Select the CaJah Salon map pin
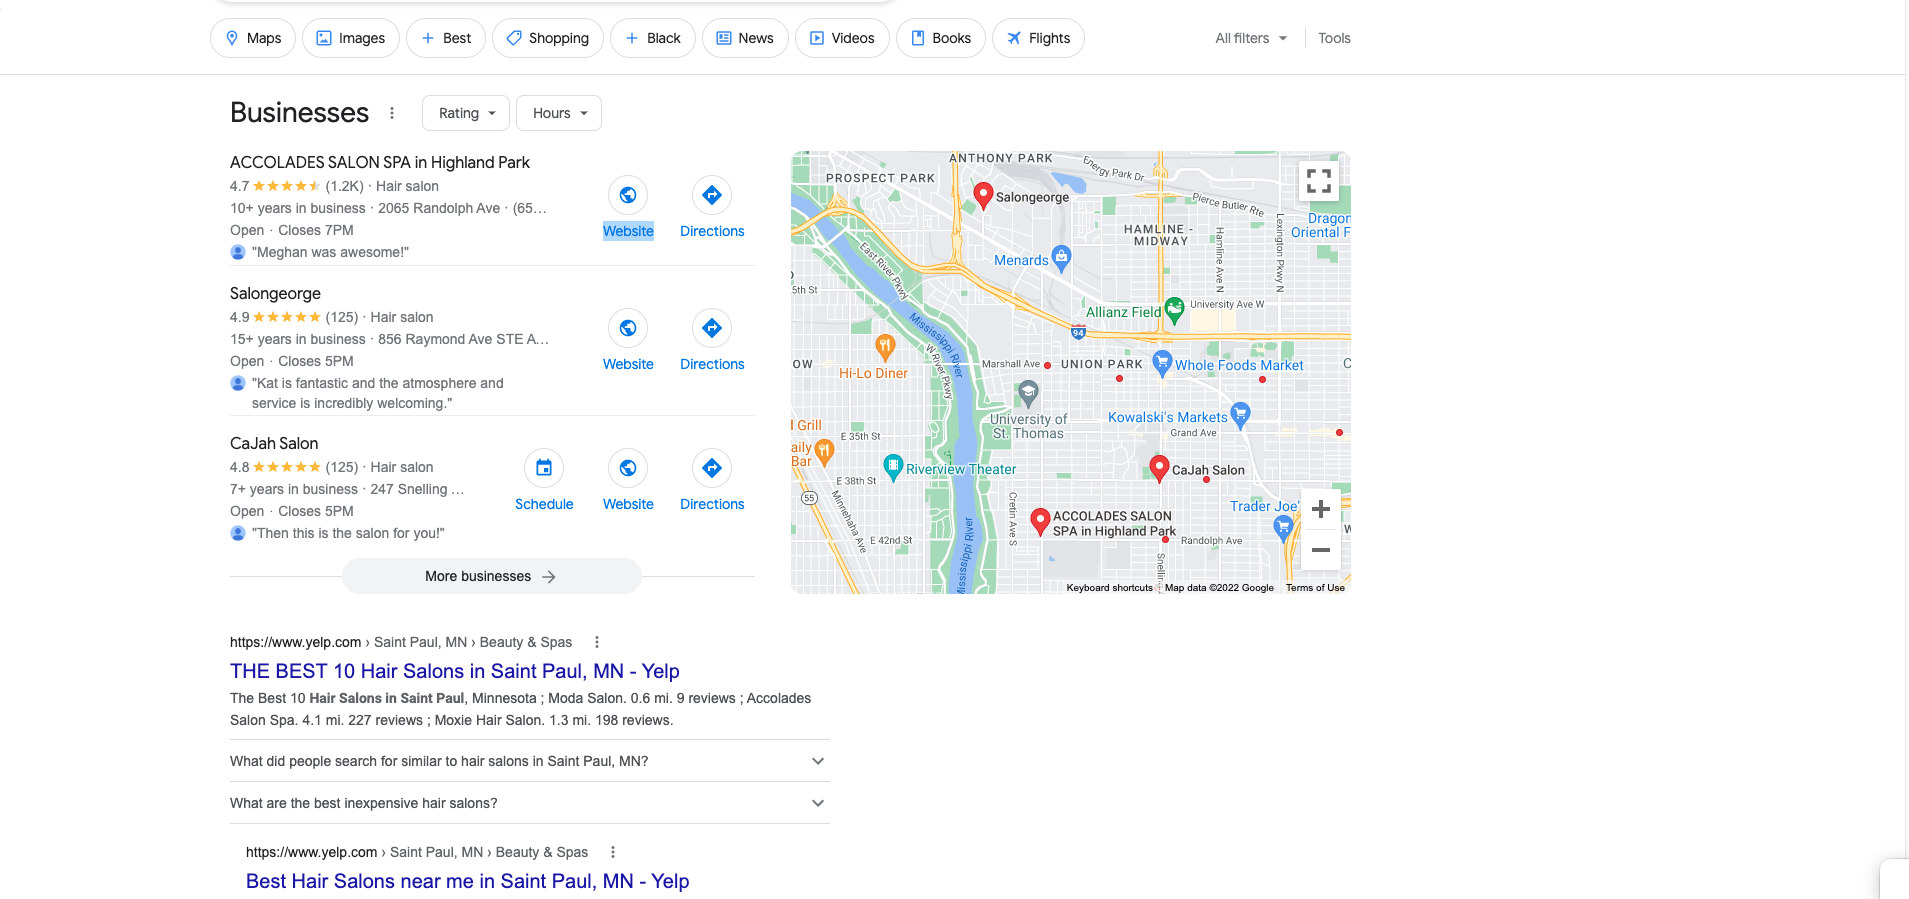Screen dimensions: 1909x899 pos(1159,468)
